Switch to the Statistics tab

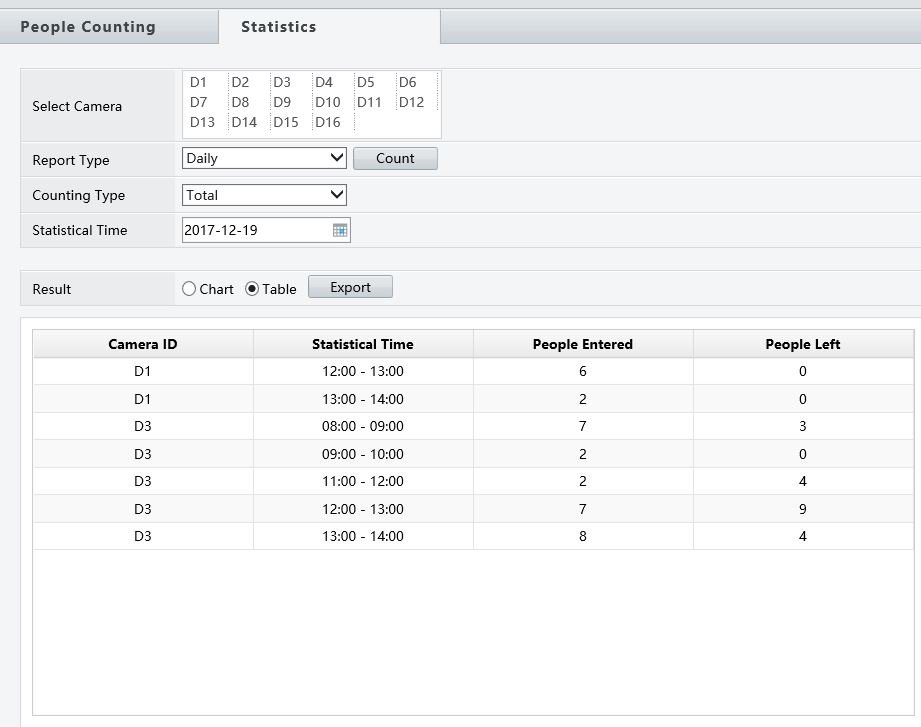[x=278, y=27]
